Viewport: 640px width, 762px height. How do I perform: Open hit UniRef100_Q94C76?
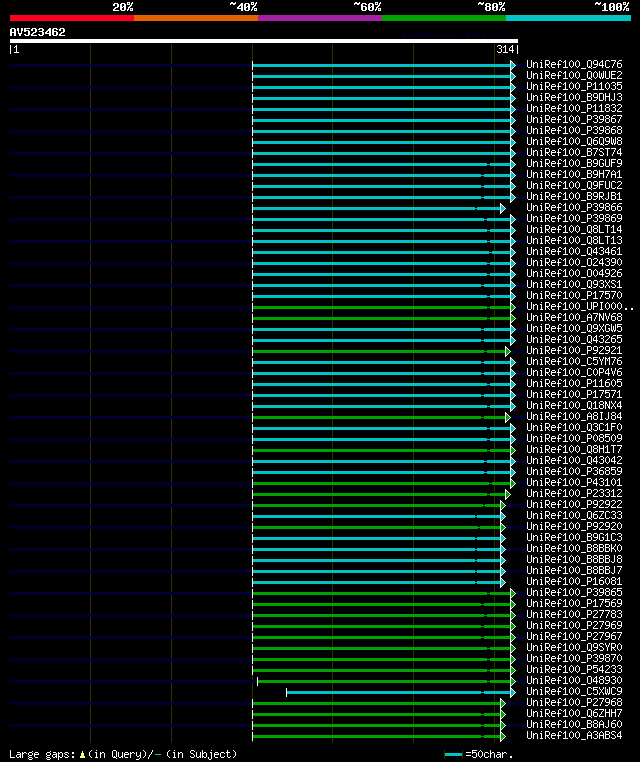(x=574, y=64)
